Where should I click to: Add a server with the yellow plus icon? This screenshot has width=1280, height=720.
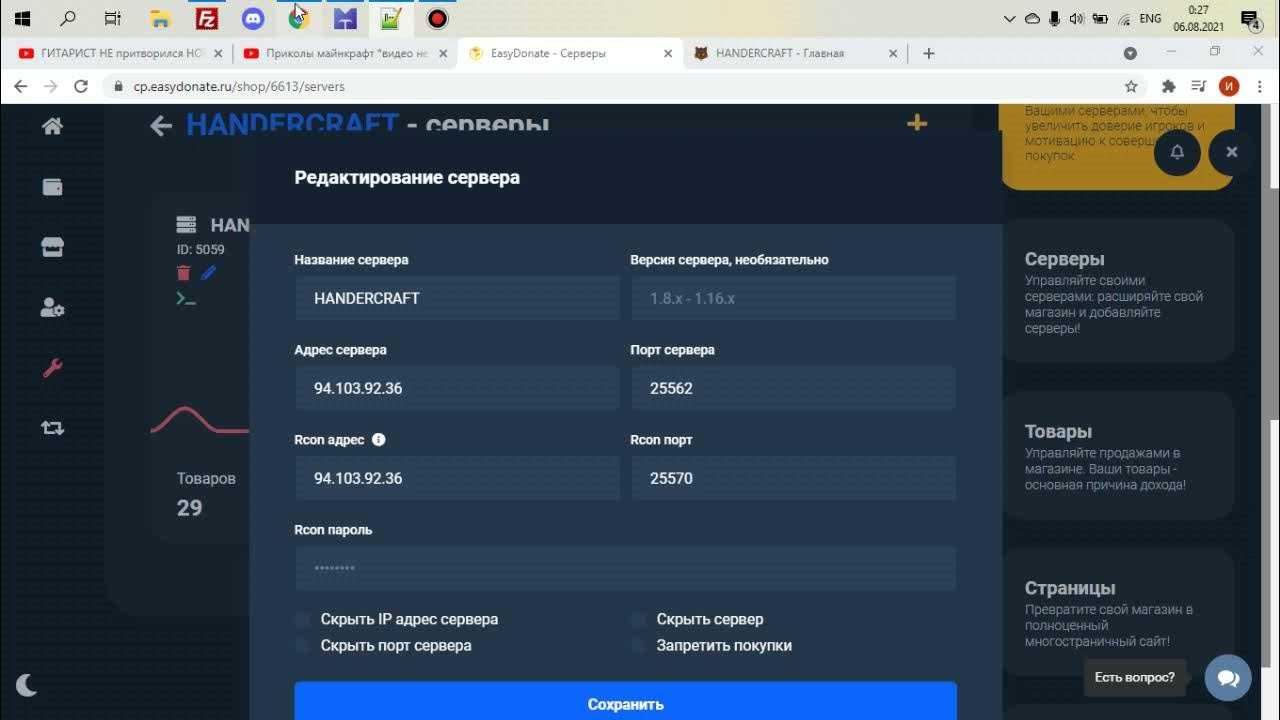pos(917,123)
